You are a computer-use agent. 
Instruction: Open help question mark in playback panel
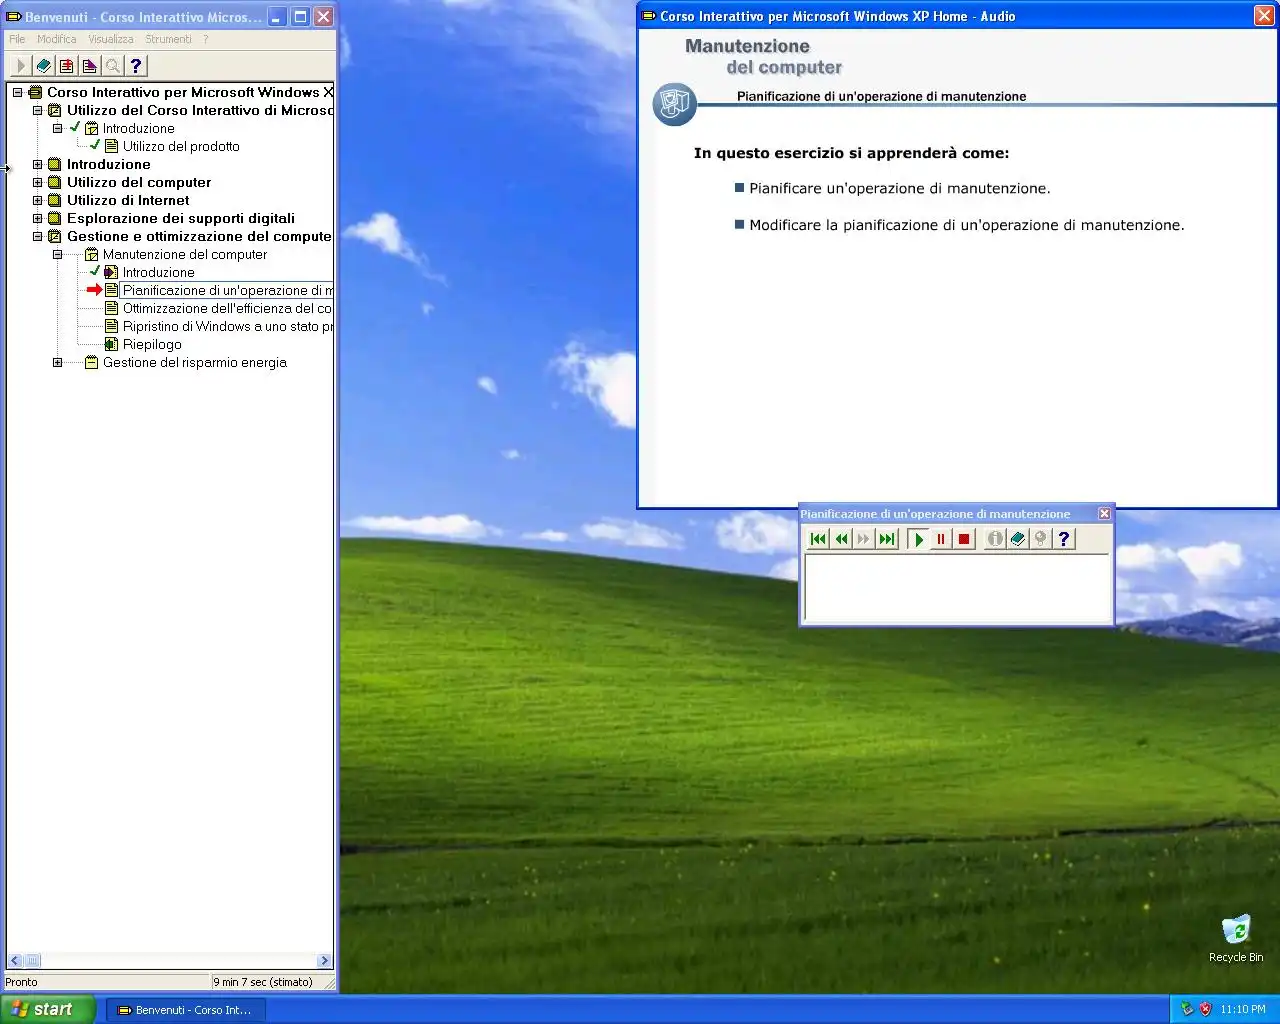(1064, 539)
